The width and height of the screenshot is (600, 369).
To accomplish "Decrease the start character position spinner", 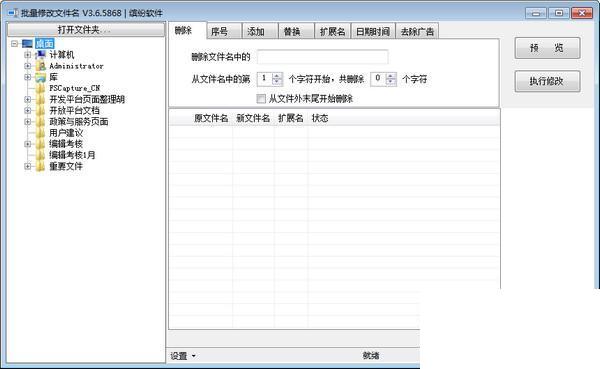I will tap(277, 82).
